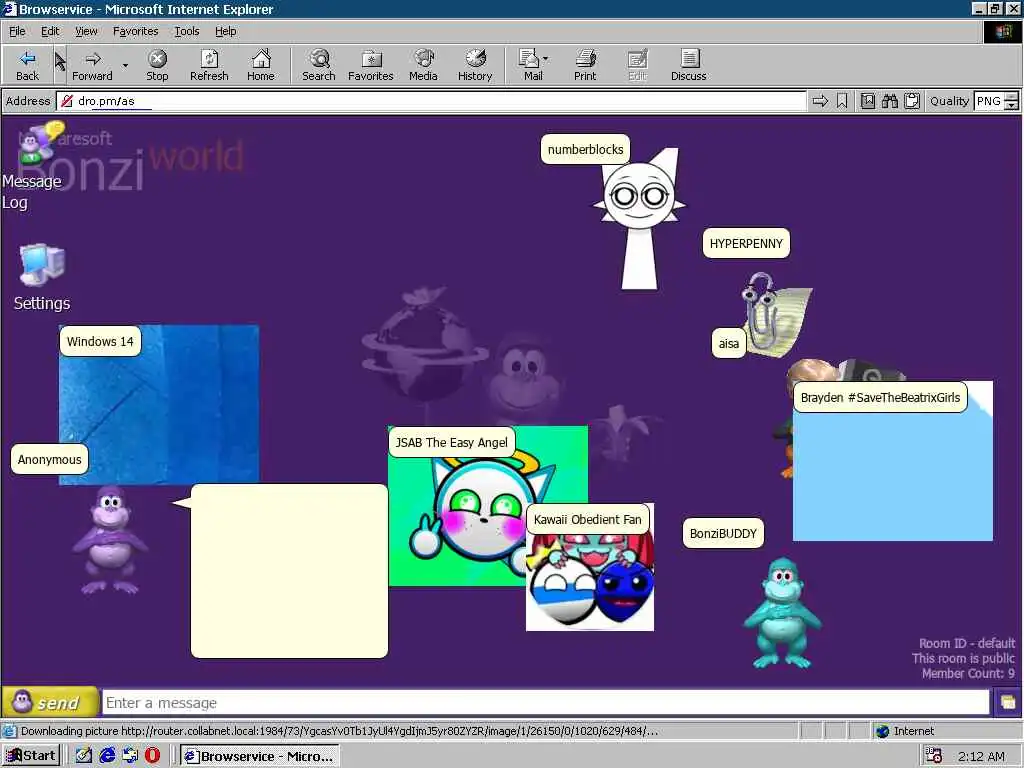Open the Windows Start button
The image size is (1024, 768).
tap(31, 756)
